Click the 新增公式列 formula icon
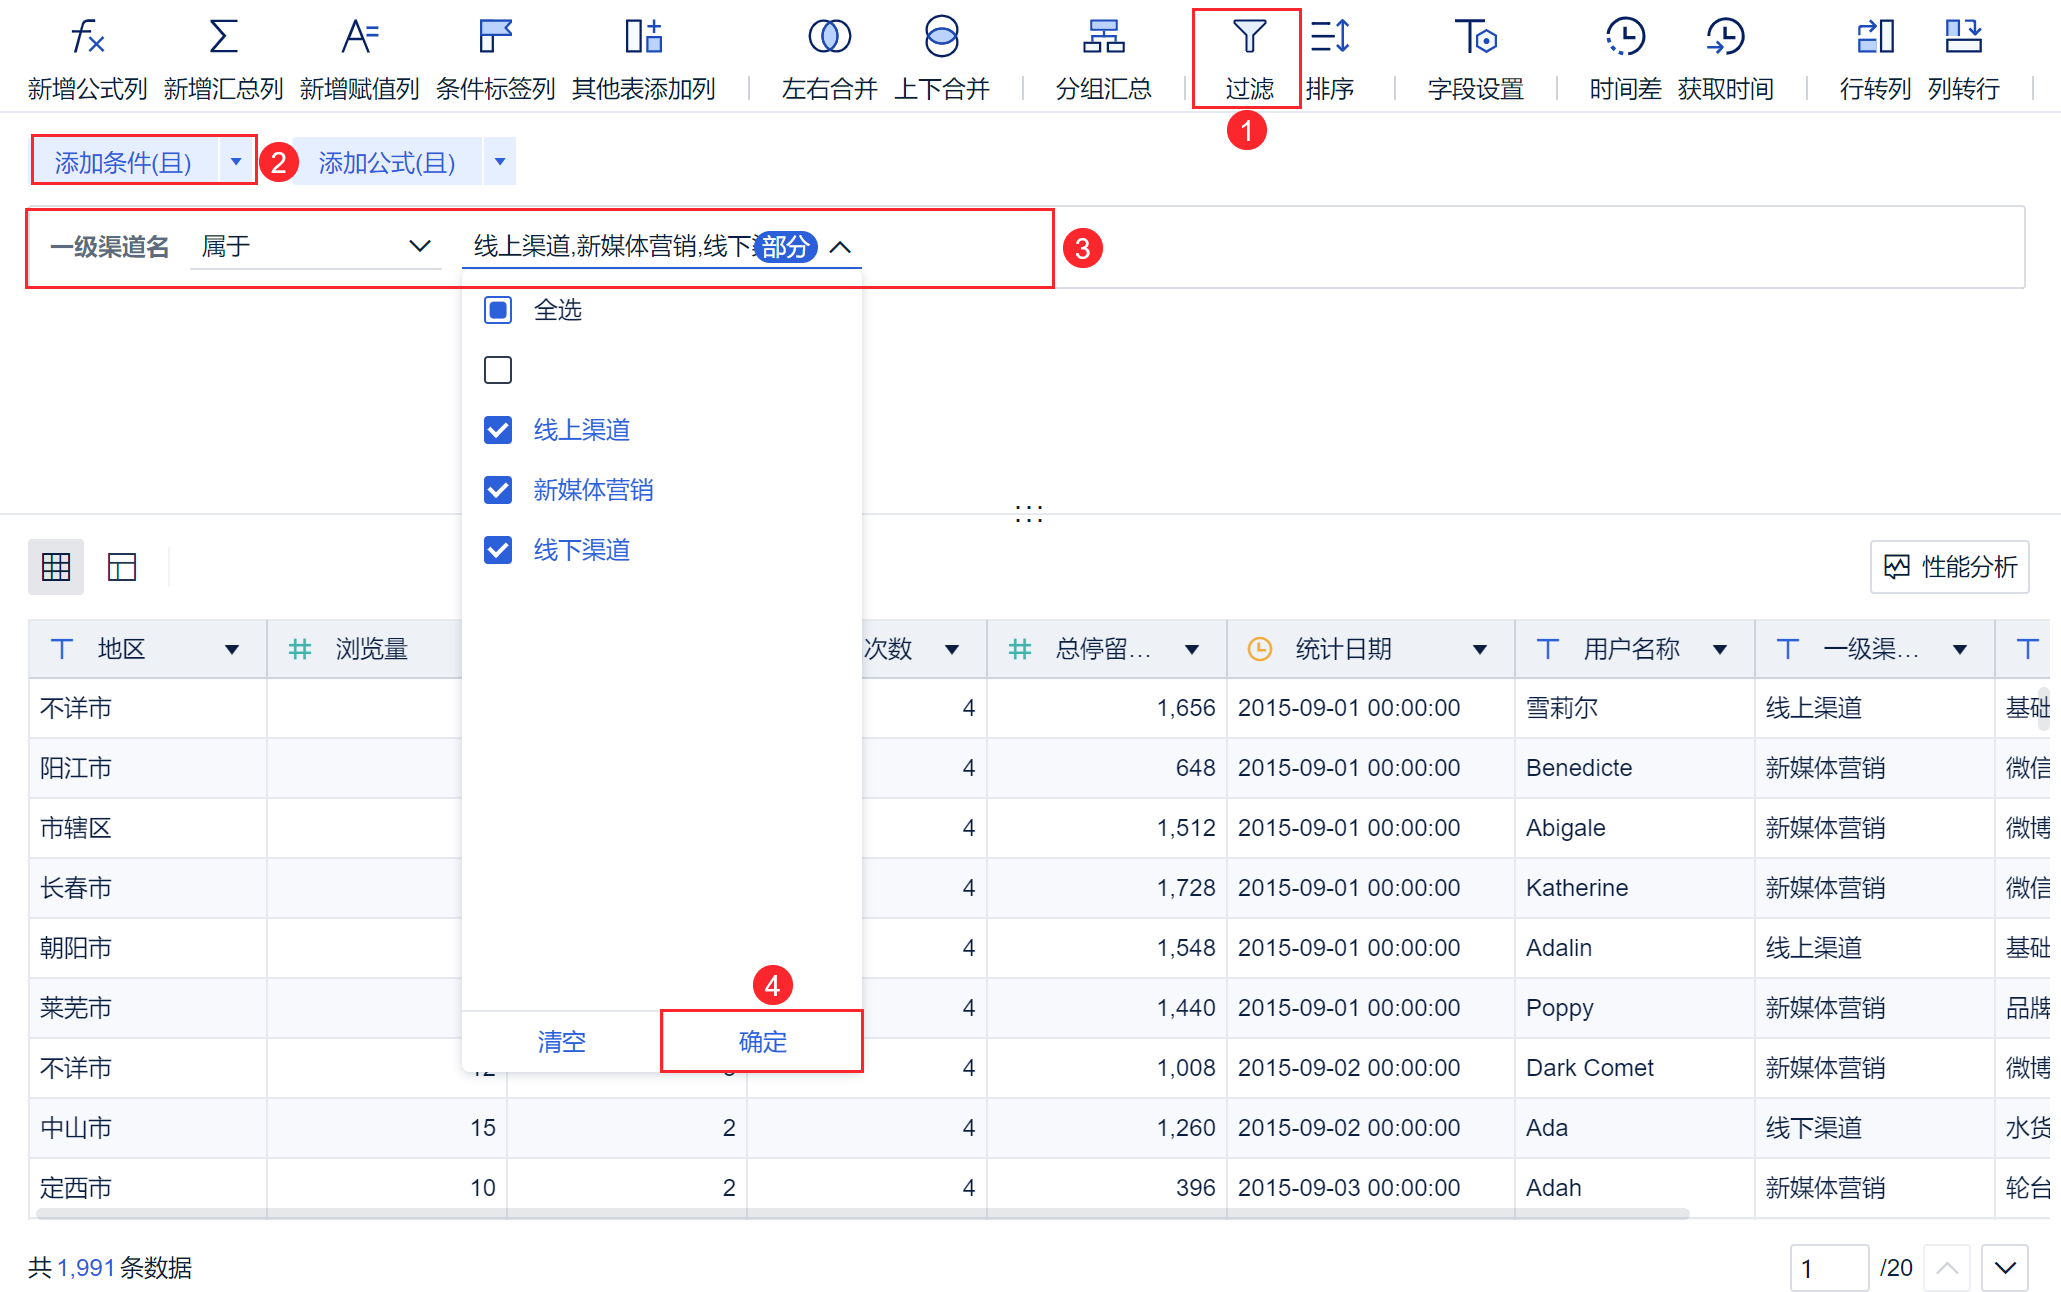Screen dimensions: 2061x1292 [x=87, y=38]
